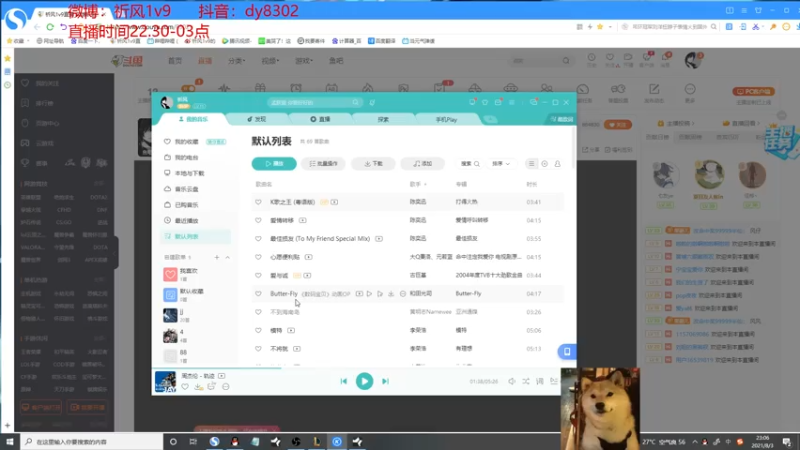800x450 pixels.
Task: Open desktop lyrics icon in Kugou player bar
Action: click(540, 381)
